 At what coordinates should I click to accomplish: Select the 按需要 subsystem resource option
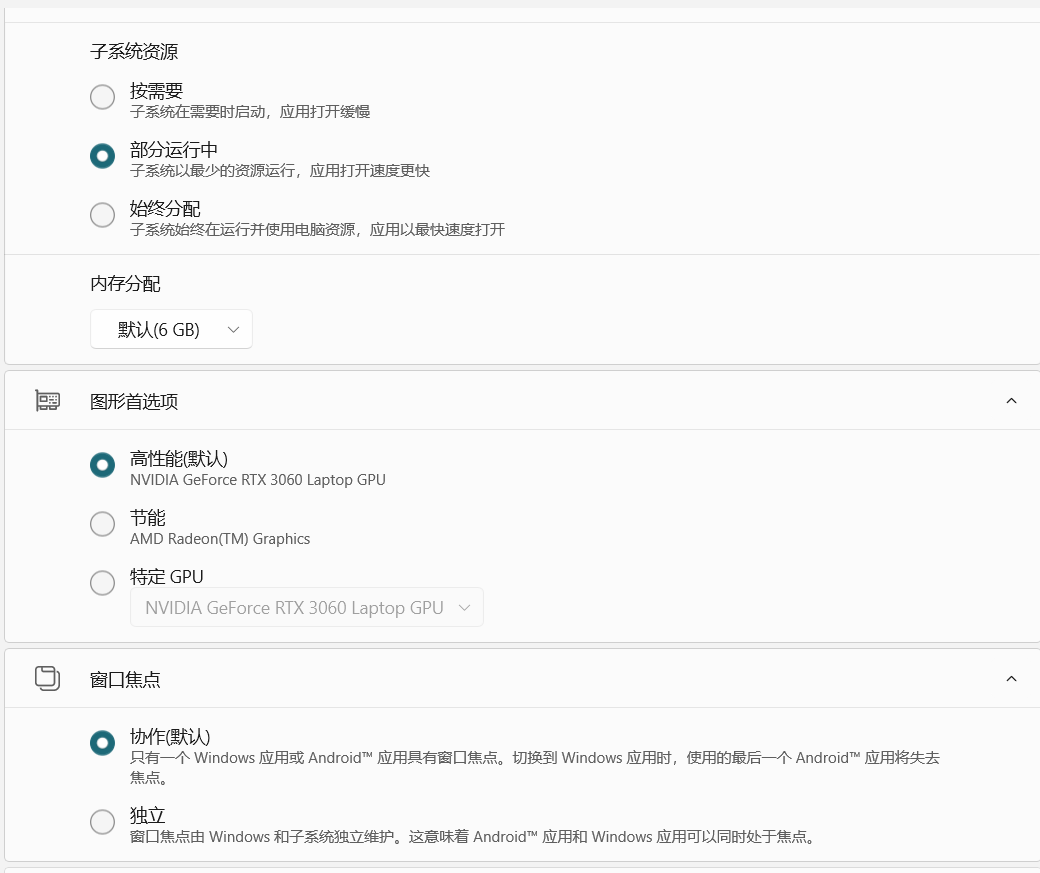point(102,97)
